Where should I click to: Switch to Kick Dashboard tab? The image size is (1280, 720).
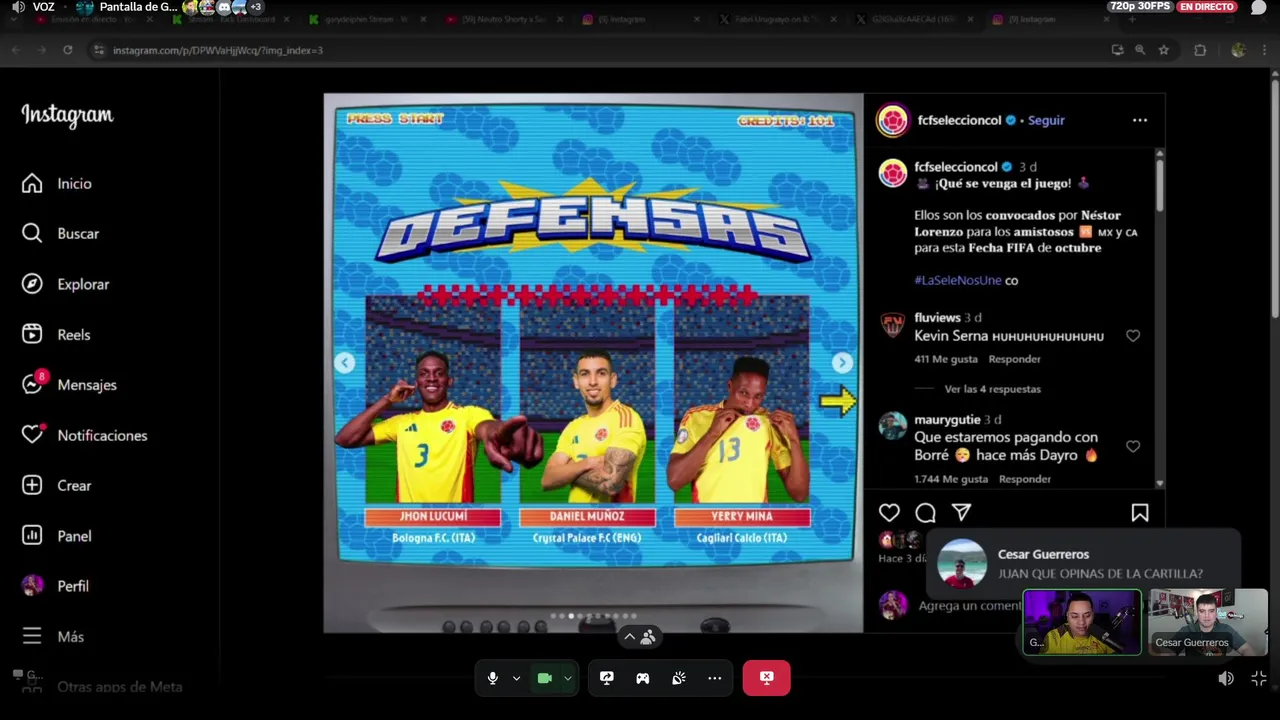pyautogui.click(x=229, y=19)
